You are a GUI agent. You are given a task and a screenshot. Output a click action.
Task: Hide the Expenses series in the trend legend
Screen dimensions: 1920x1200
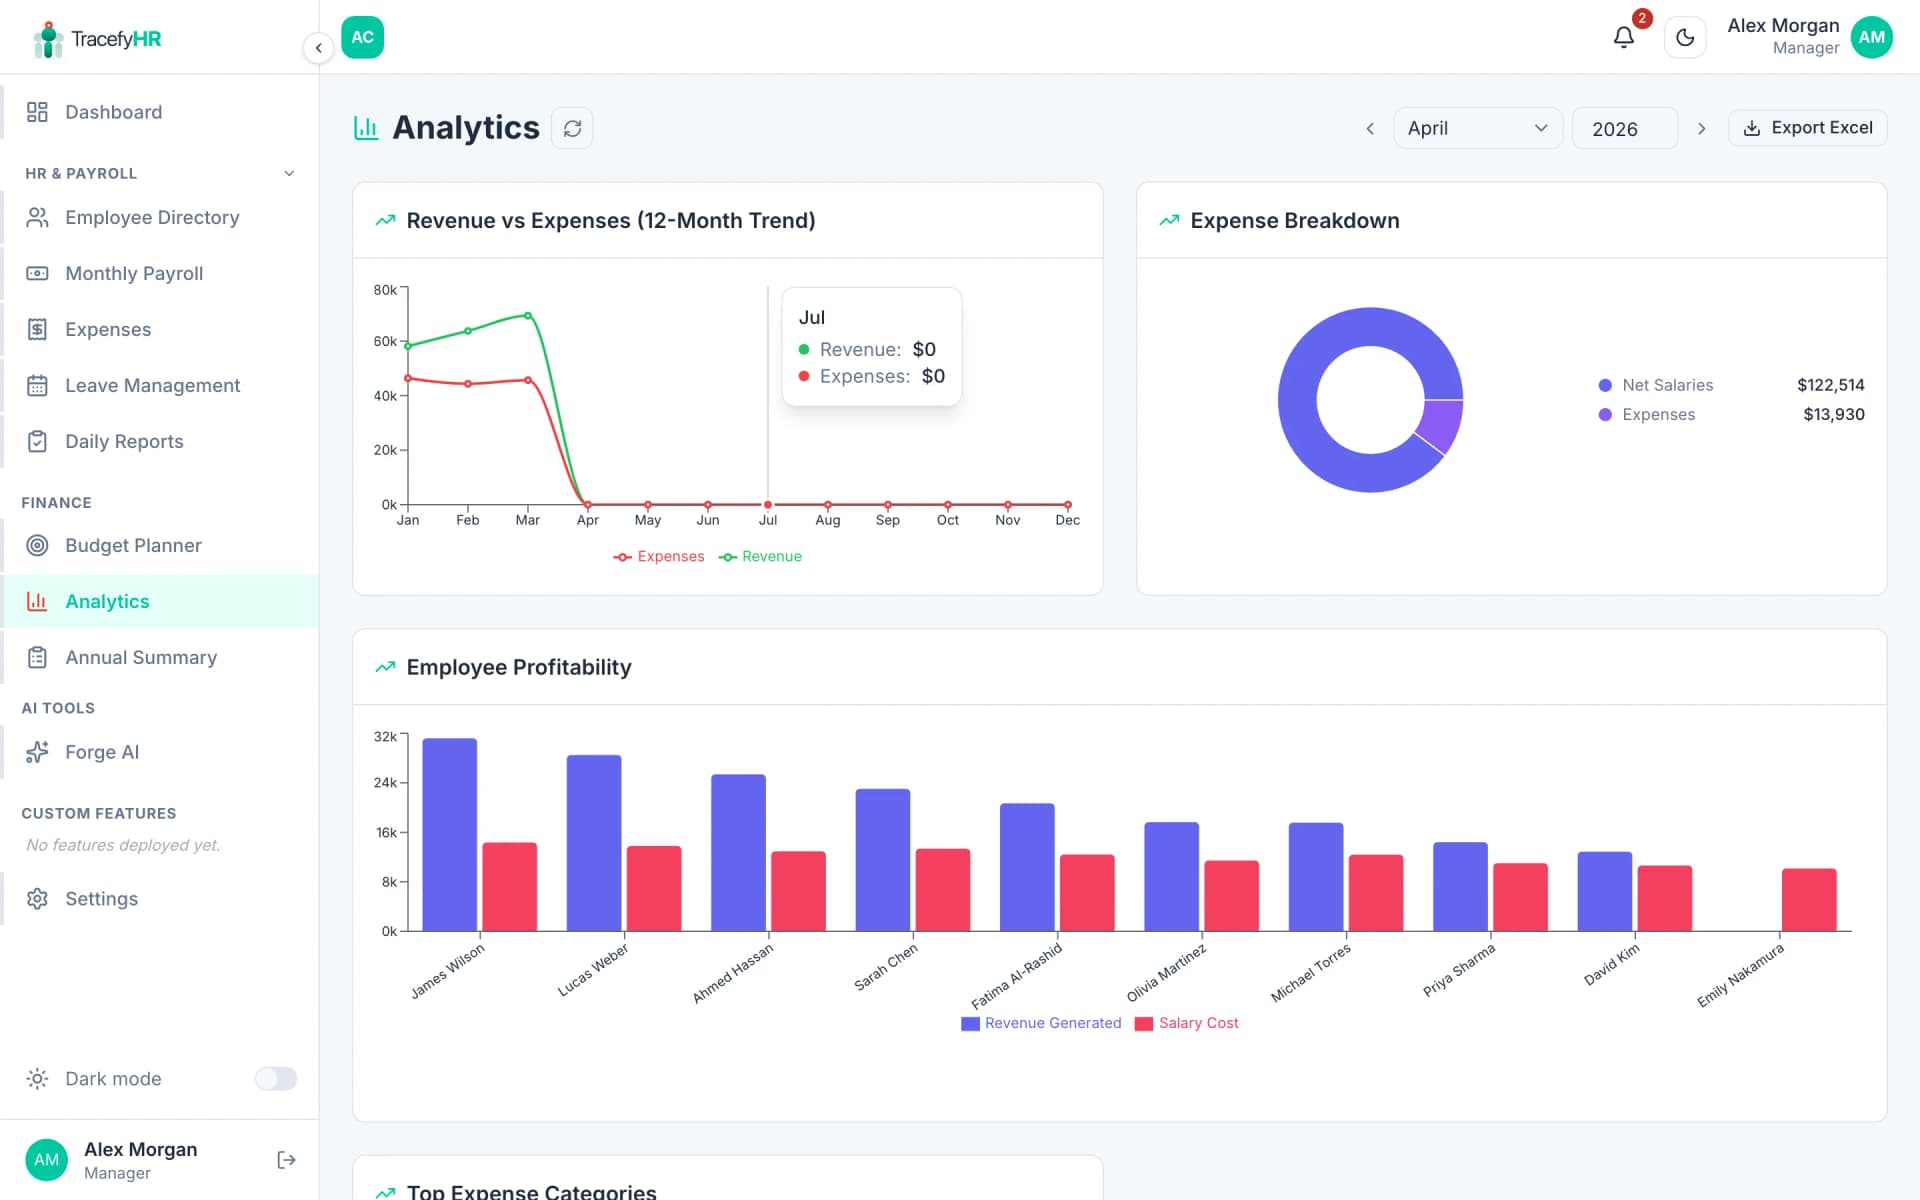658,556
